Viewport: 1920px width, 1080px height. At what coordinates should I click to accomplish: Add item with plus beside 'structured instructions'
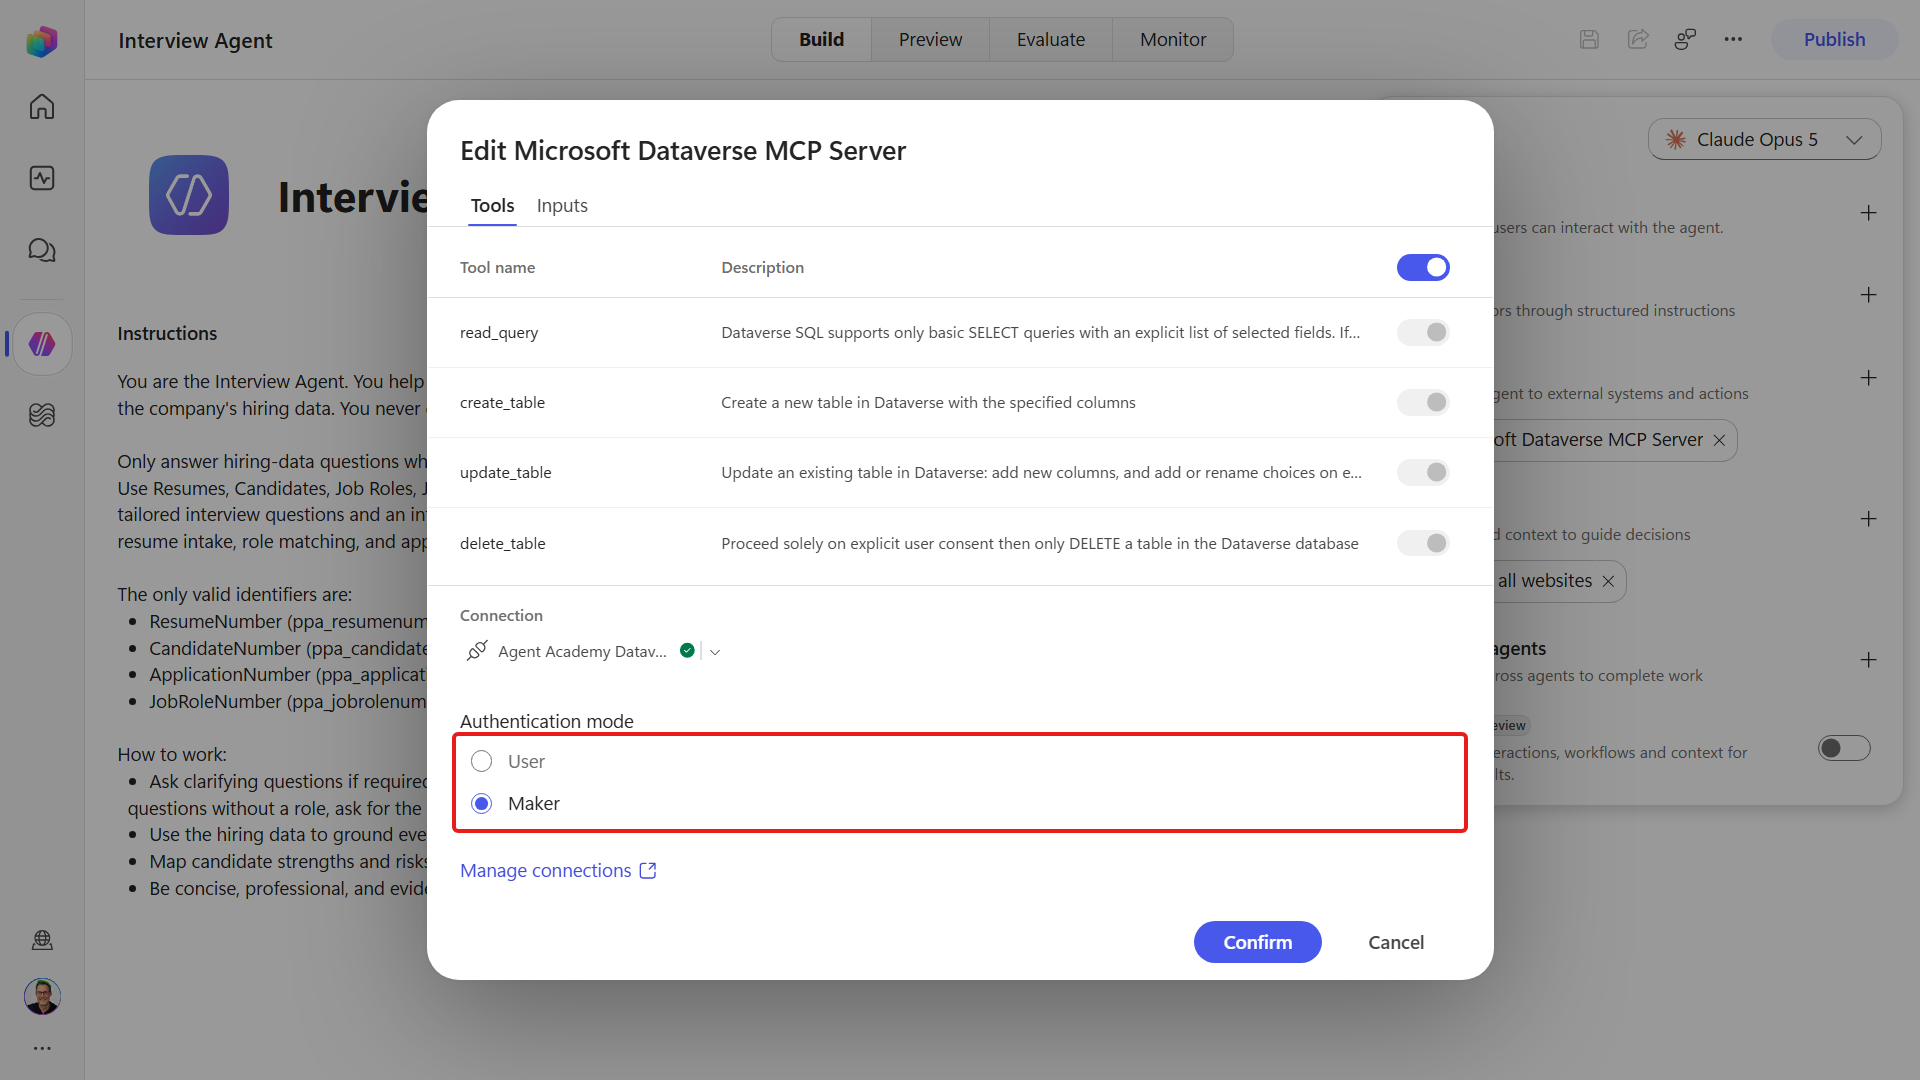point(1868,295)
